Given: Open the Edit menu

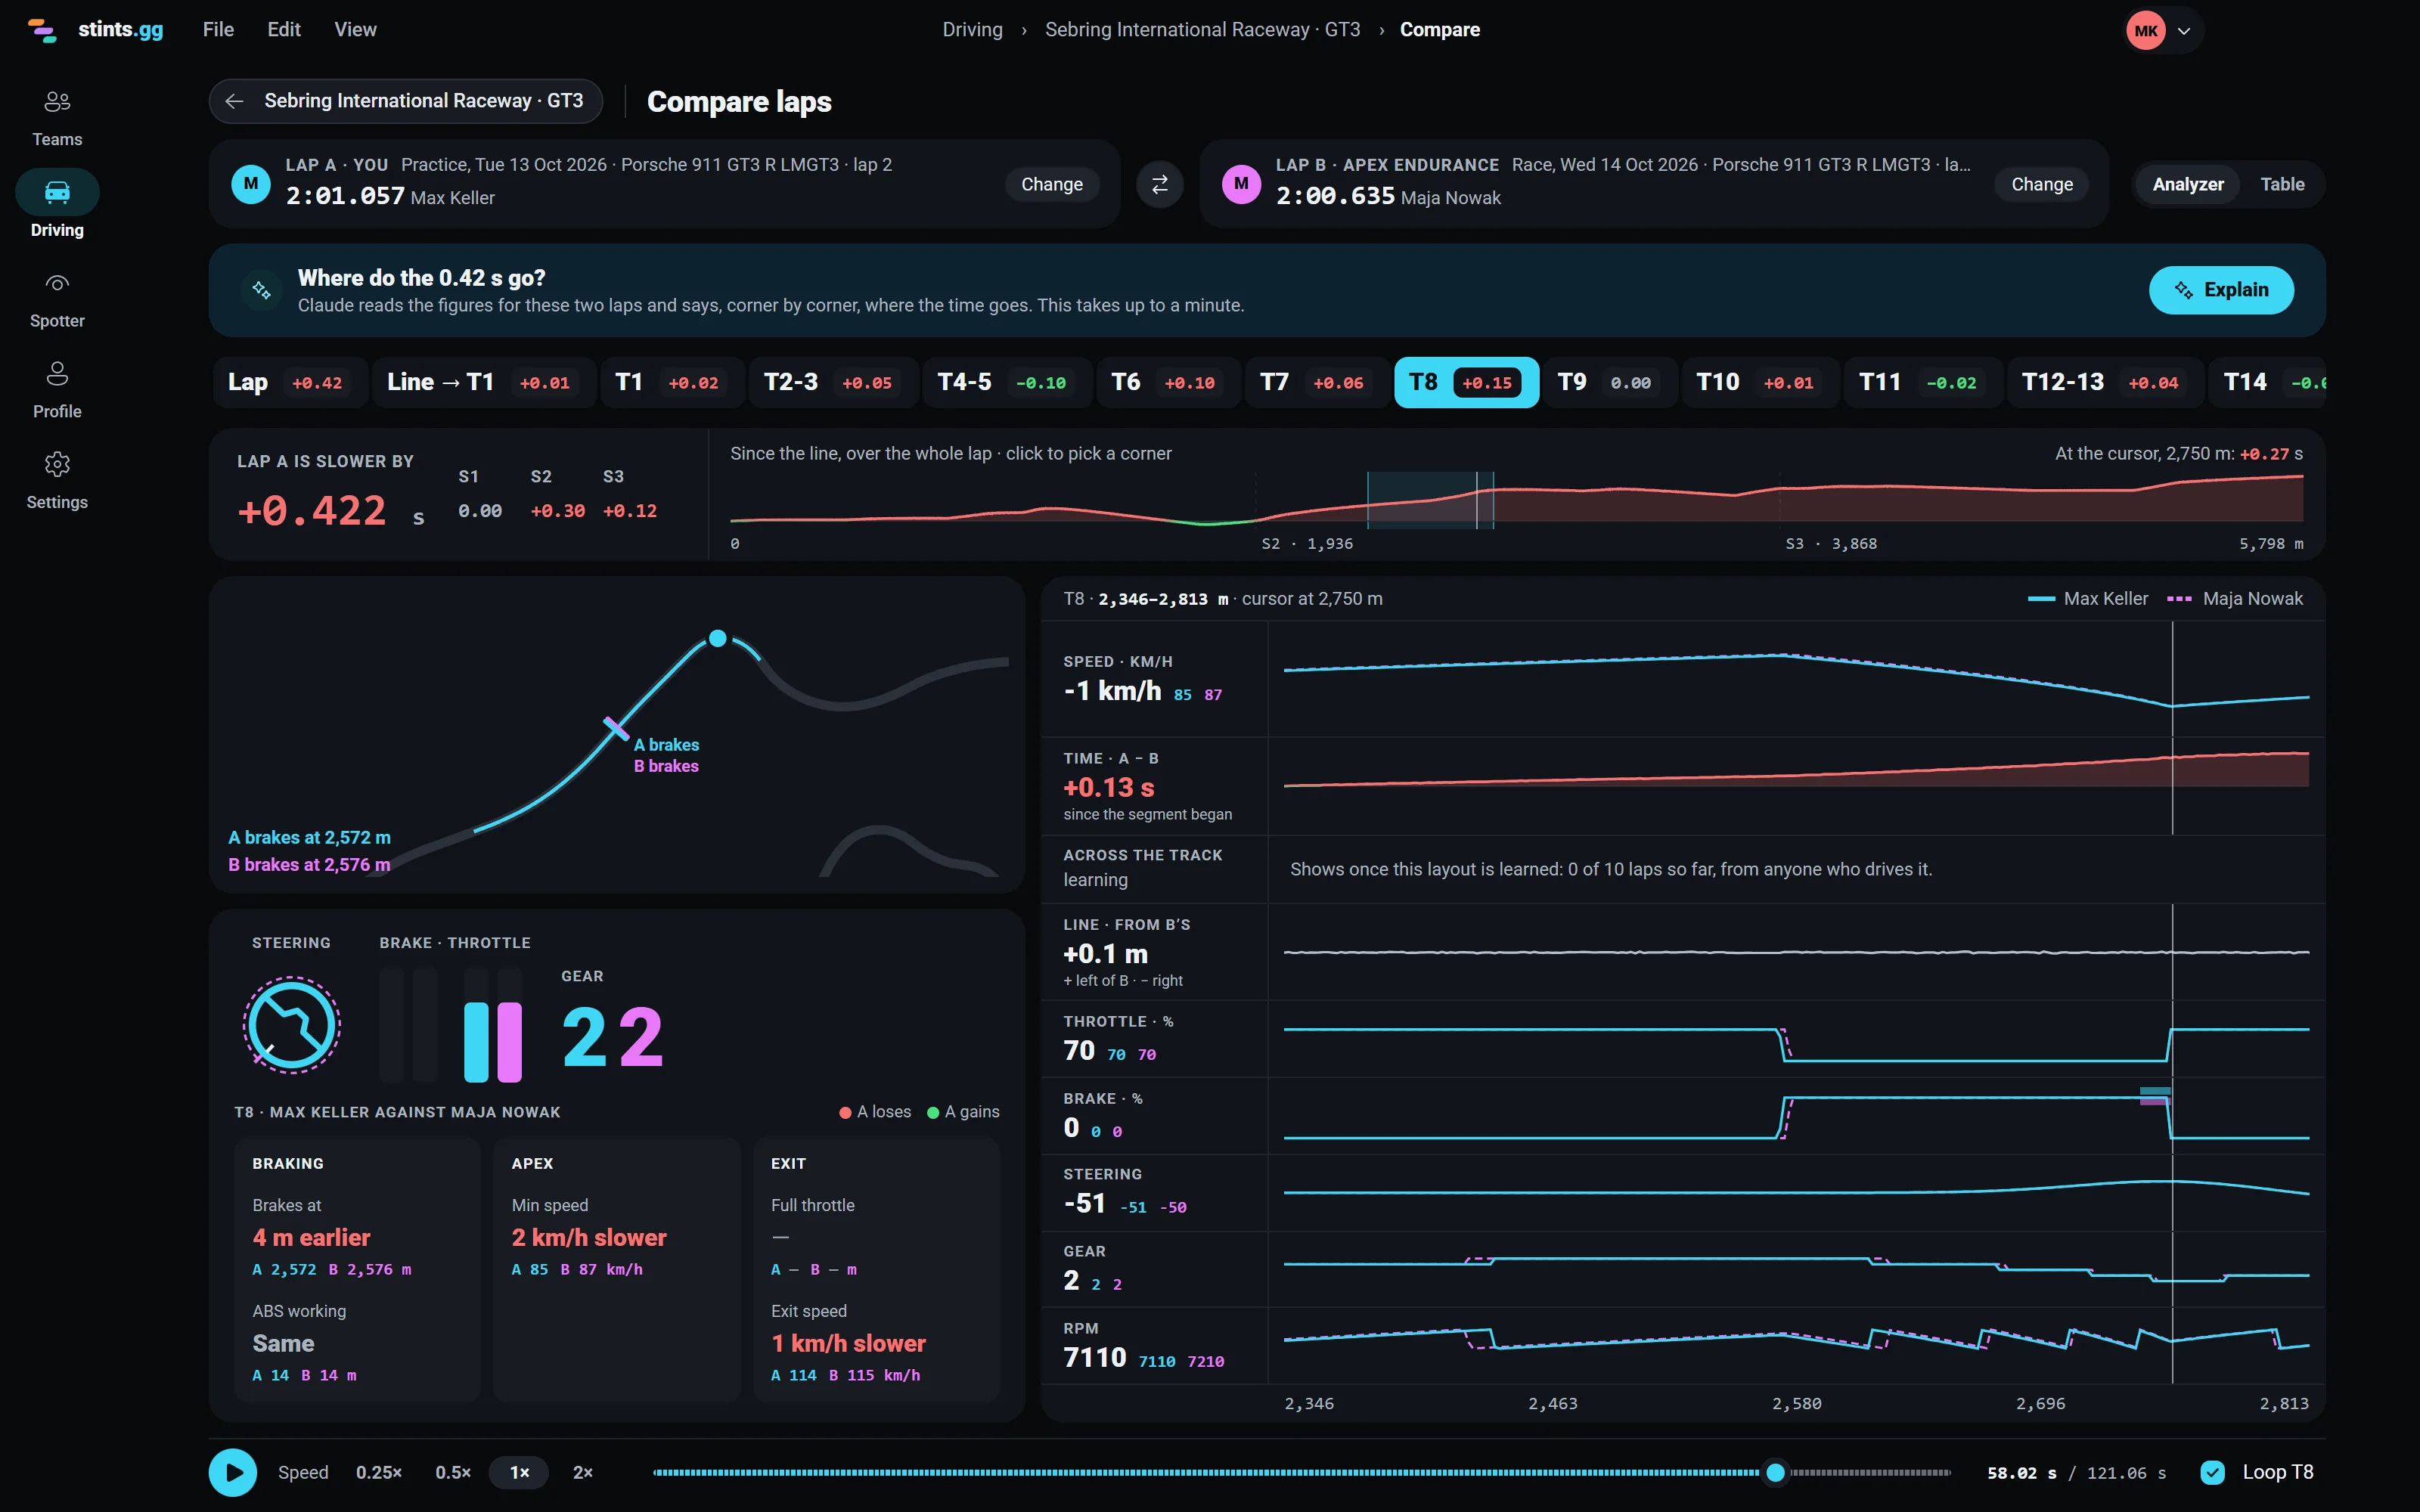Looking at the screenshot, I should [284, 30].
